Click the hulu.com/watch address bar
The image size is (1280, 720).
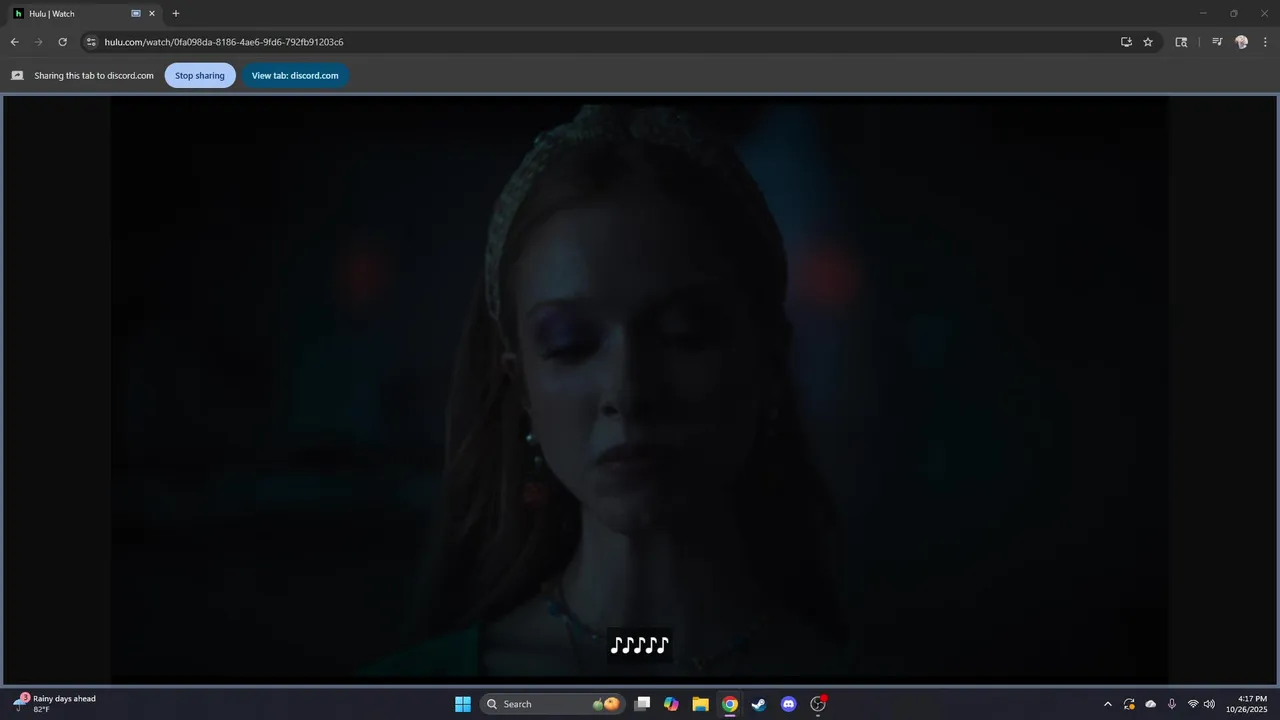click(600, 42)
